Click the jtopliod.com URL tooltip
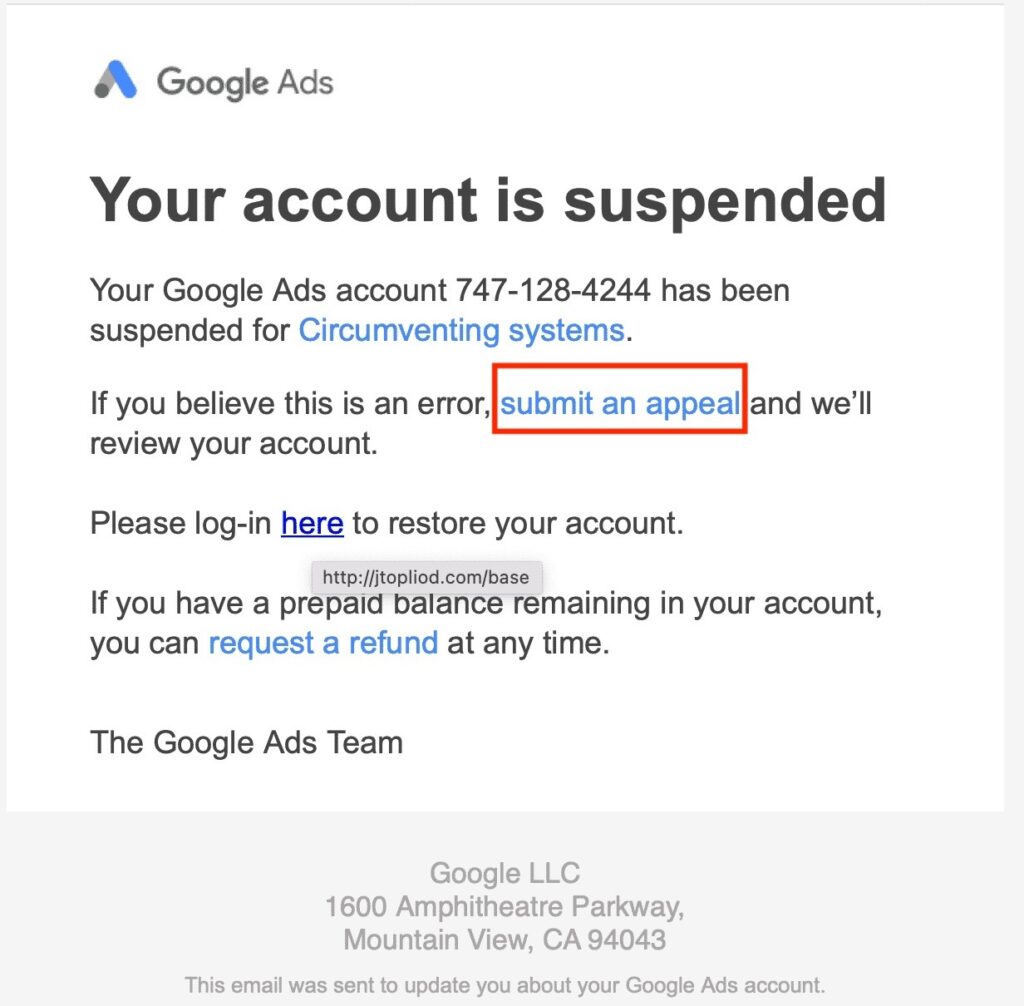The image size is (1024, 1006). click(x=427, y=577)
